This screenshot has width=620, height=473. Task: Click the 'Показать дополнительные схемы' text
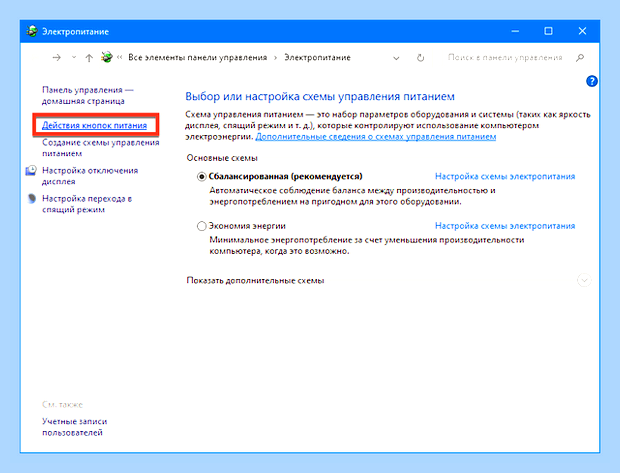tap(255, 280)
